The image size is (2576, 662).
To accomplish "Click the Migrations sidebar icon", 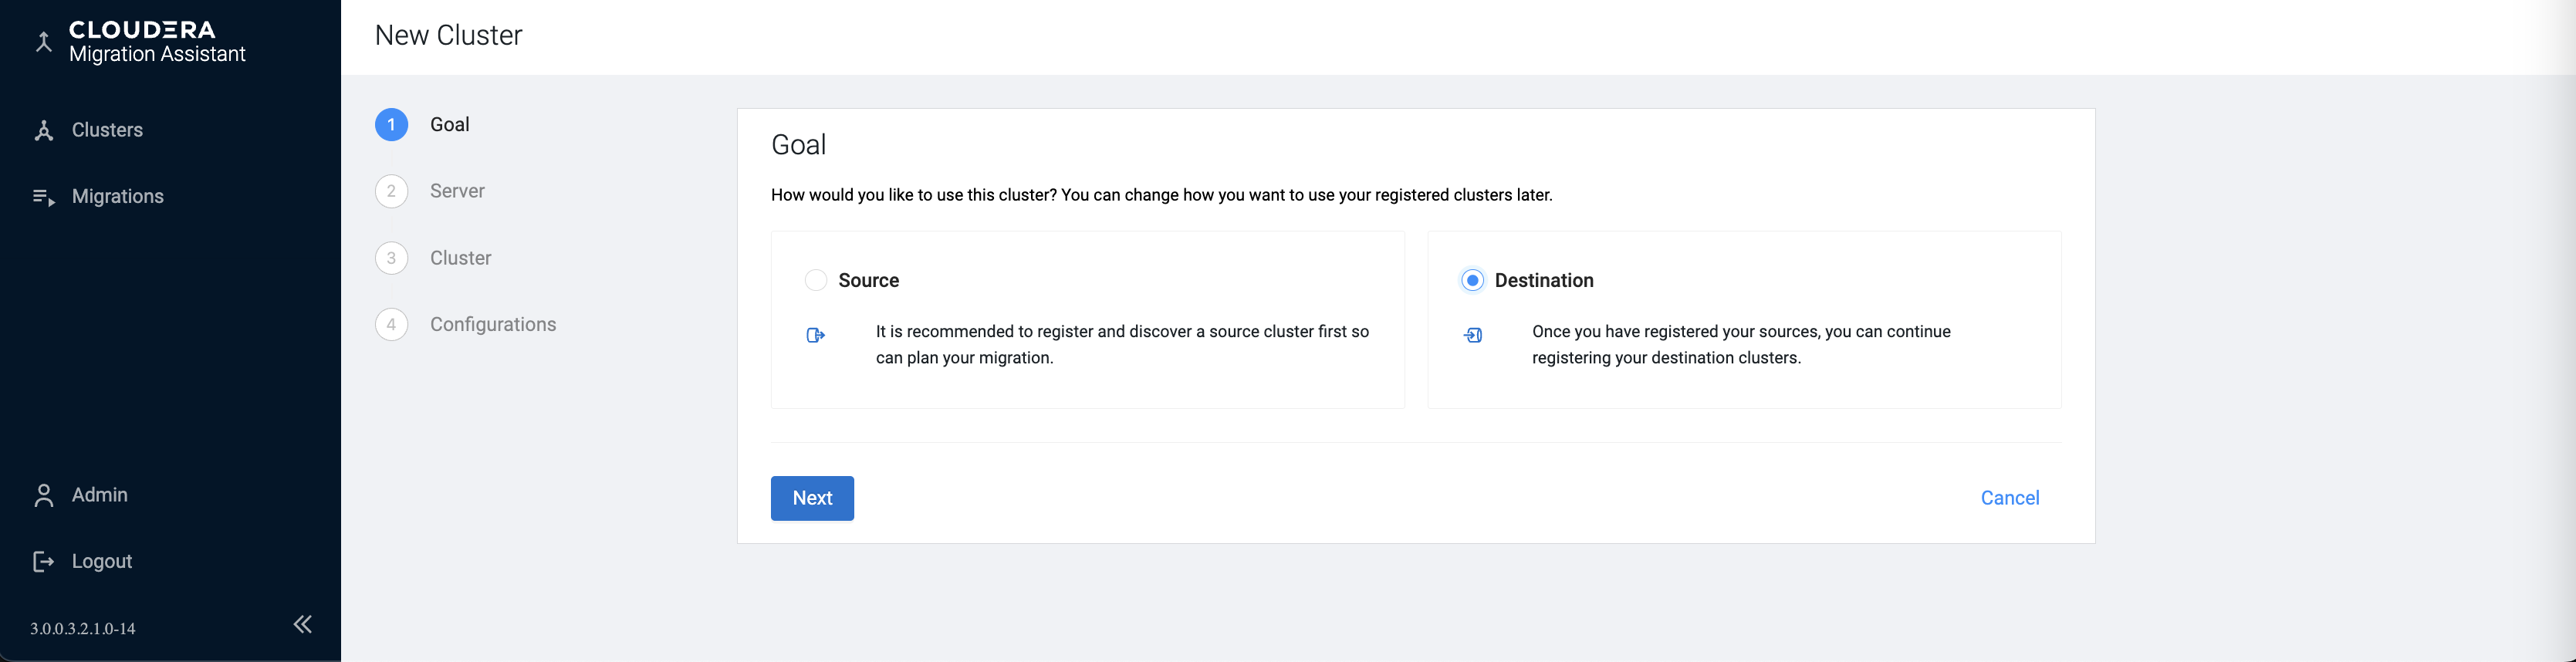I will 43,197.
